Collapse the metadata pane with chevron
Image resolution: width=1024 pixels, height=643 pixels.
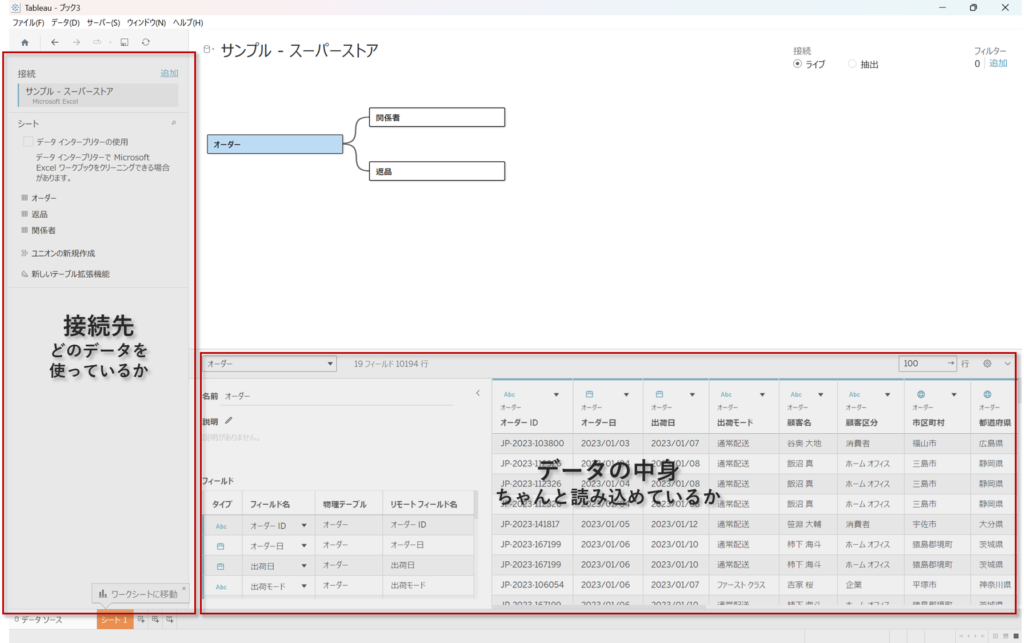click(x=477, y=393)
